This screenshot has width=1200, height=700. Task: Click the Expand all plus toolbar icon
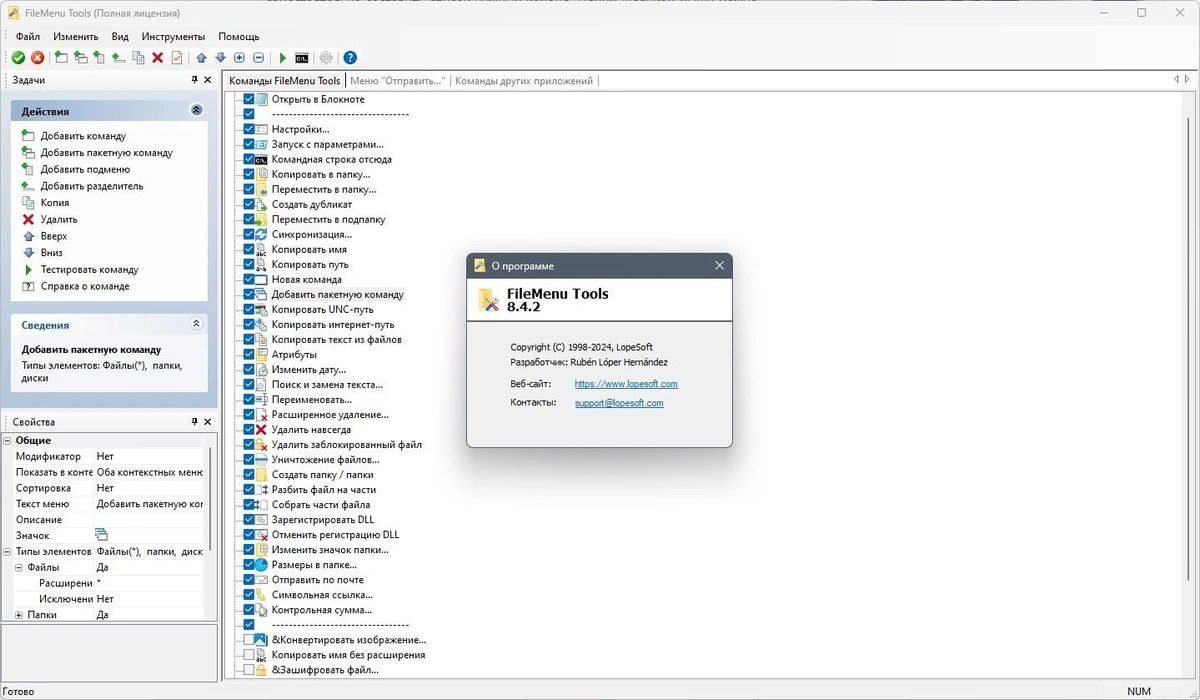(x=239, y=58)
